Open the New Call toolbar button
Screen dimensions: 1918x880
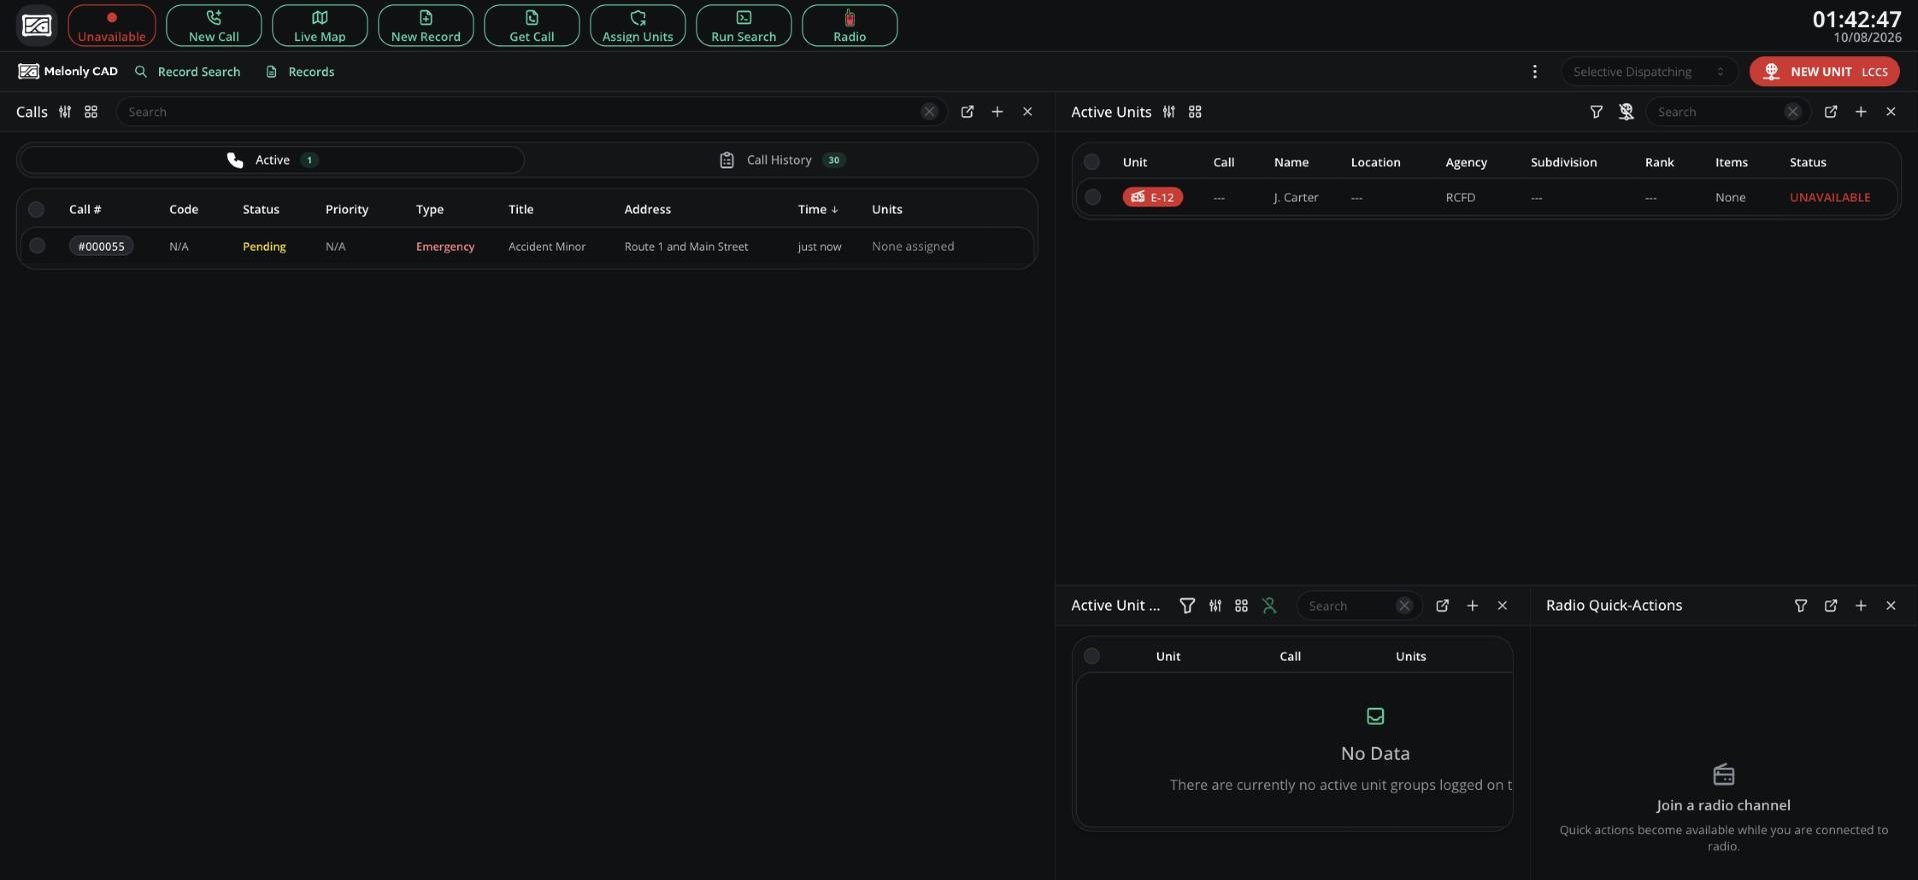214,25
